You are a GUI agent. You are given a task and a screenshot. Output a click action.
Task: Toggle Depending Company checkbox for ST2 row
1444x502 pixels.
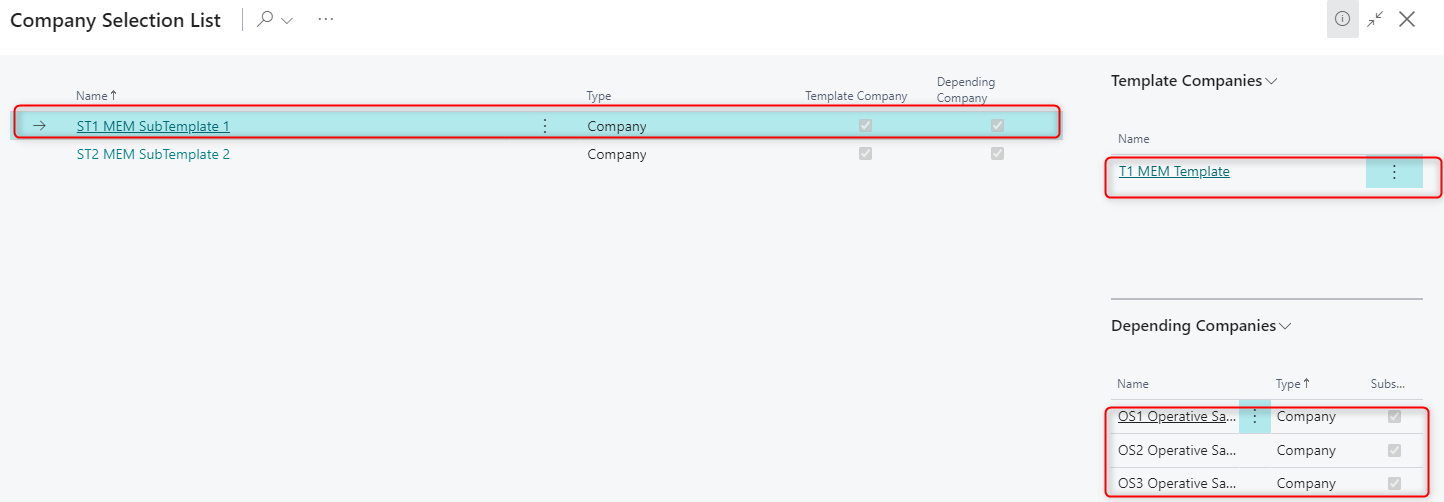pyautogui.click(x=997, y=154)
